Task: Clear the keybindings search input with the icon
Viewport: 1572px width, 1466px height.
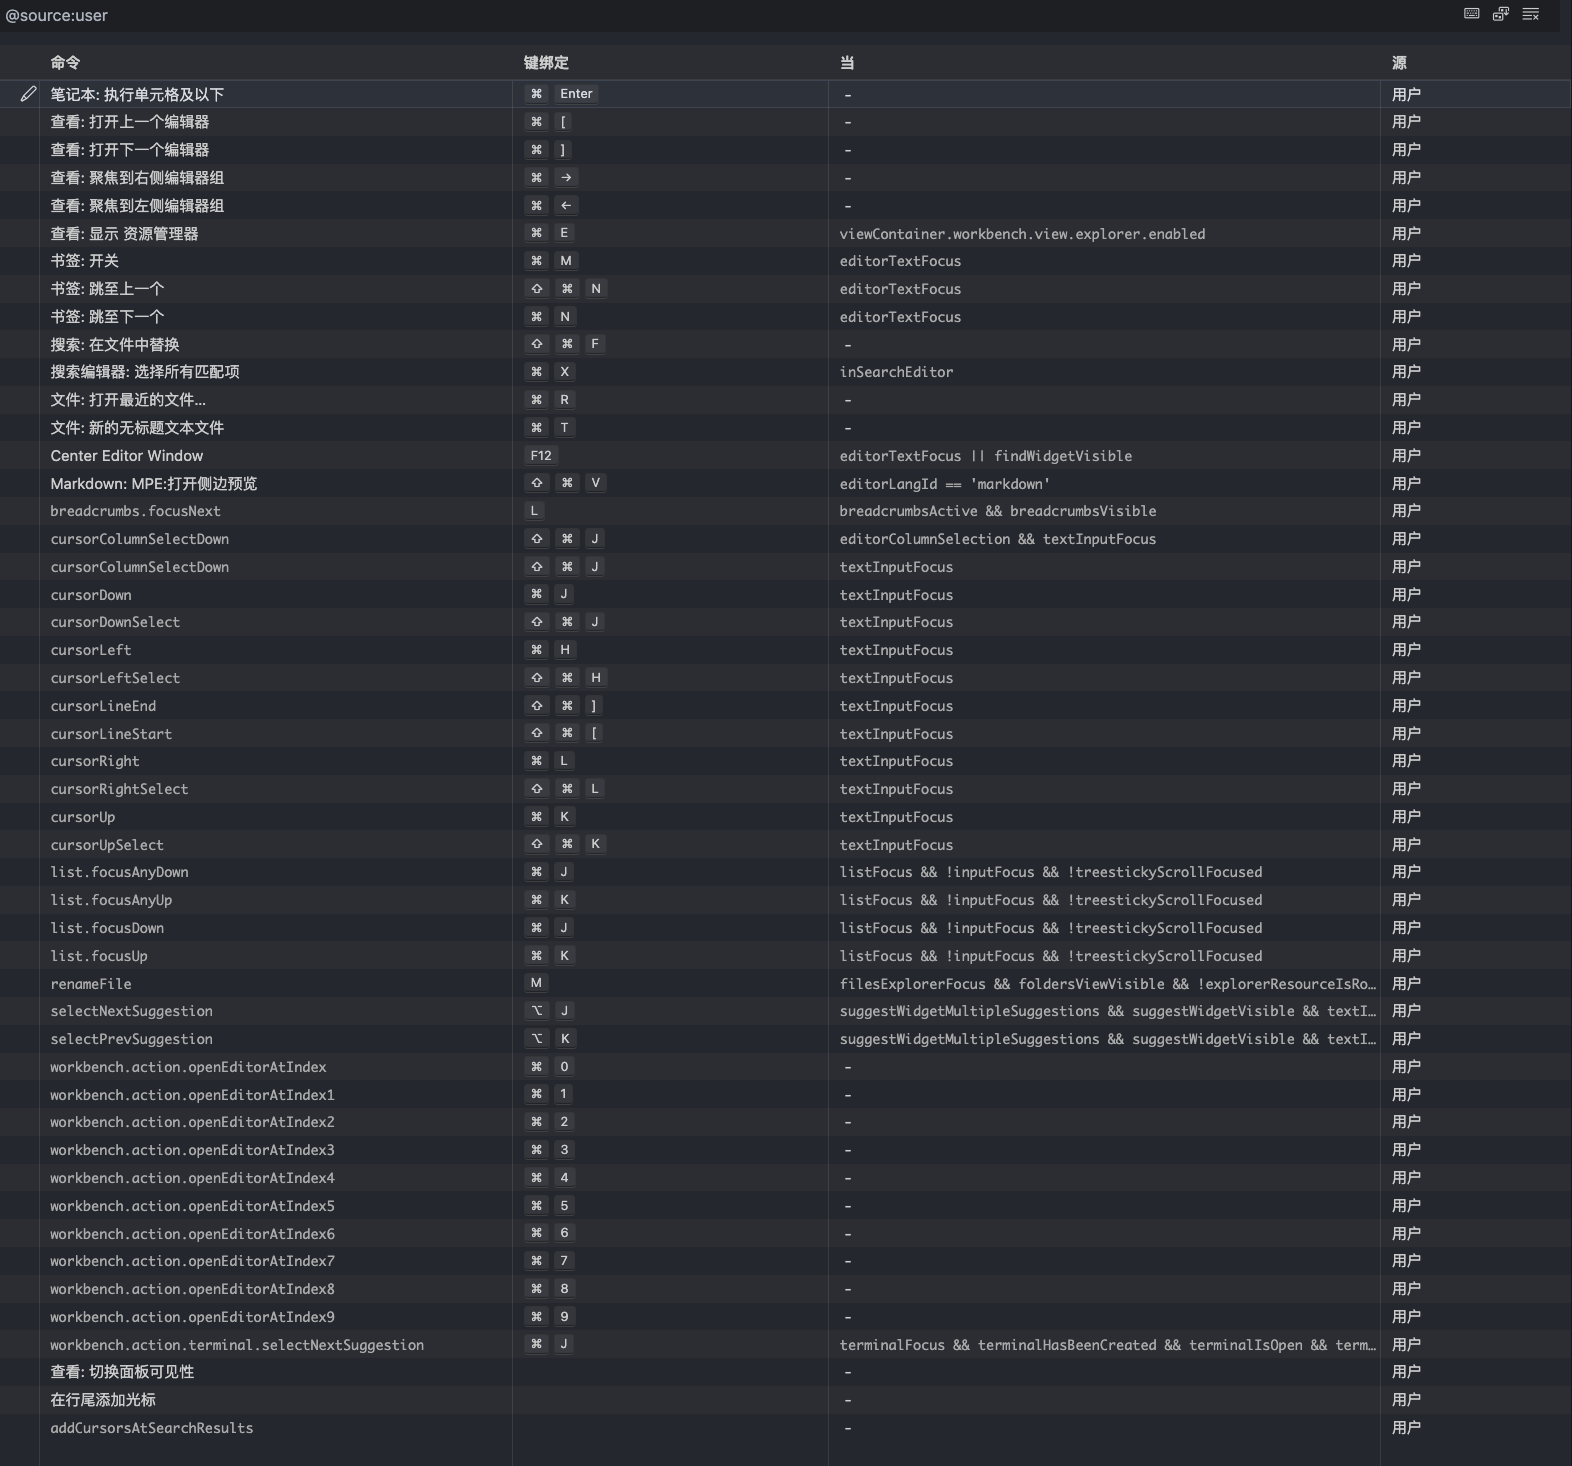Action: (1531, 14)
